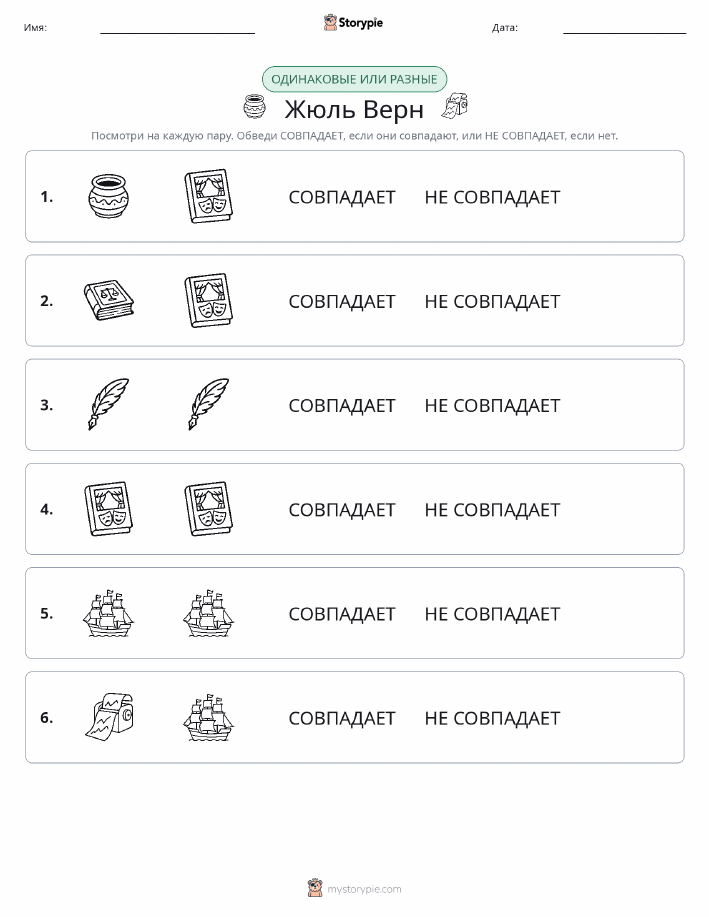The image size is (709, 917).
Task: Click the Дата date line field
Action: (x=624, y=28)
